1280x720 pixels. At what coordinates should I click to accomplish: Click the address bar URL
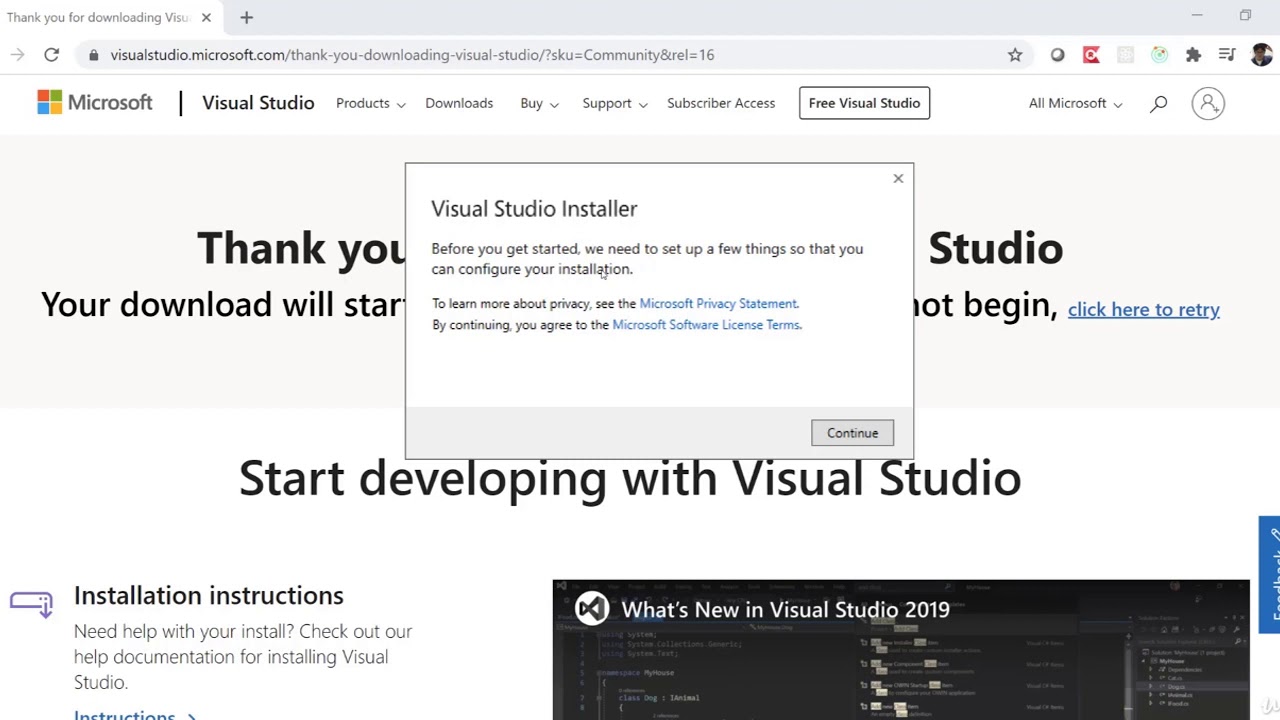pyautogui.click(x=412, y=55)
